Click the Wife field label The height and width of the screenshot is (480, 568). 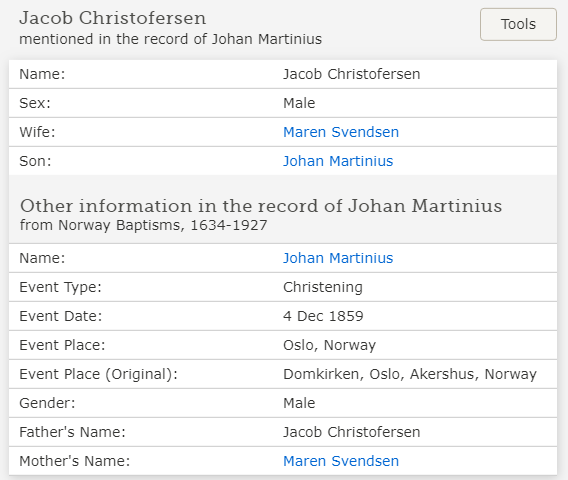(x=37, y=132)
